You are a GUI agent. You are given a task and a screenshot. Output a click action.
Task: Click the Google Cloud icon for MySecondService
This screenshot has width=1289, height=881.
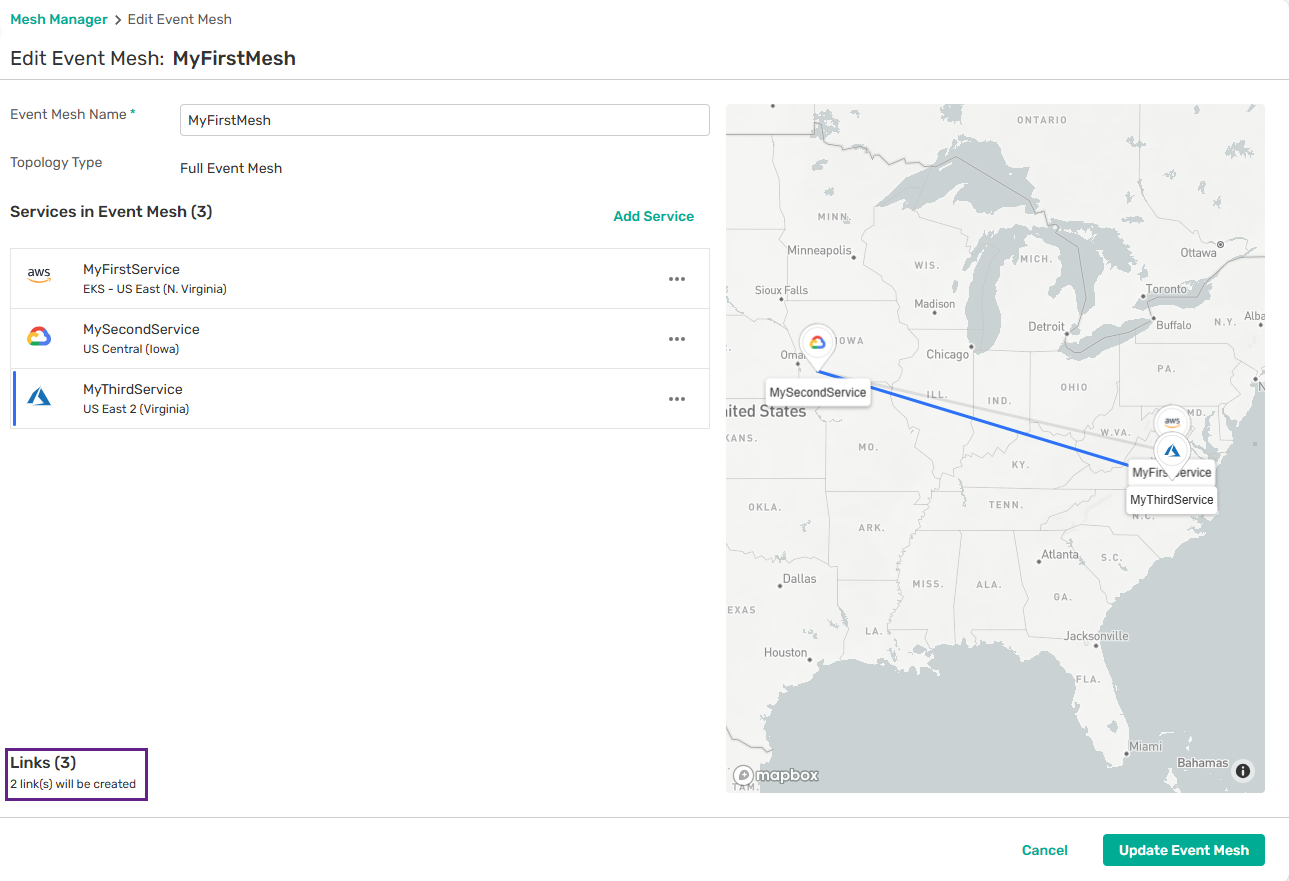(39, 337)
